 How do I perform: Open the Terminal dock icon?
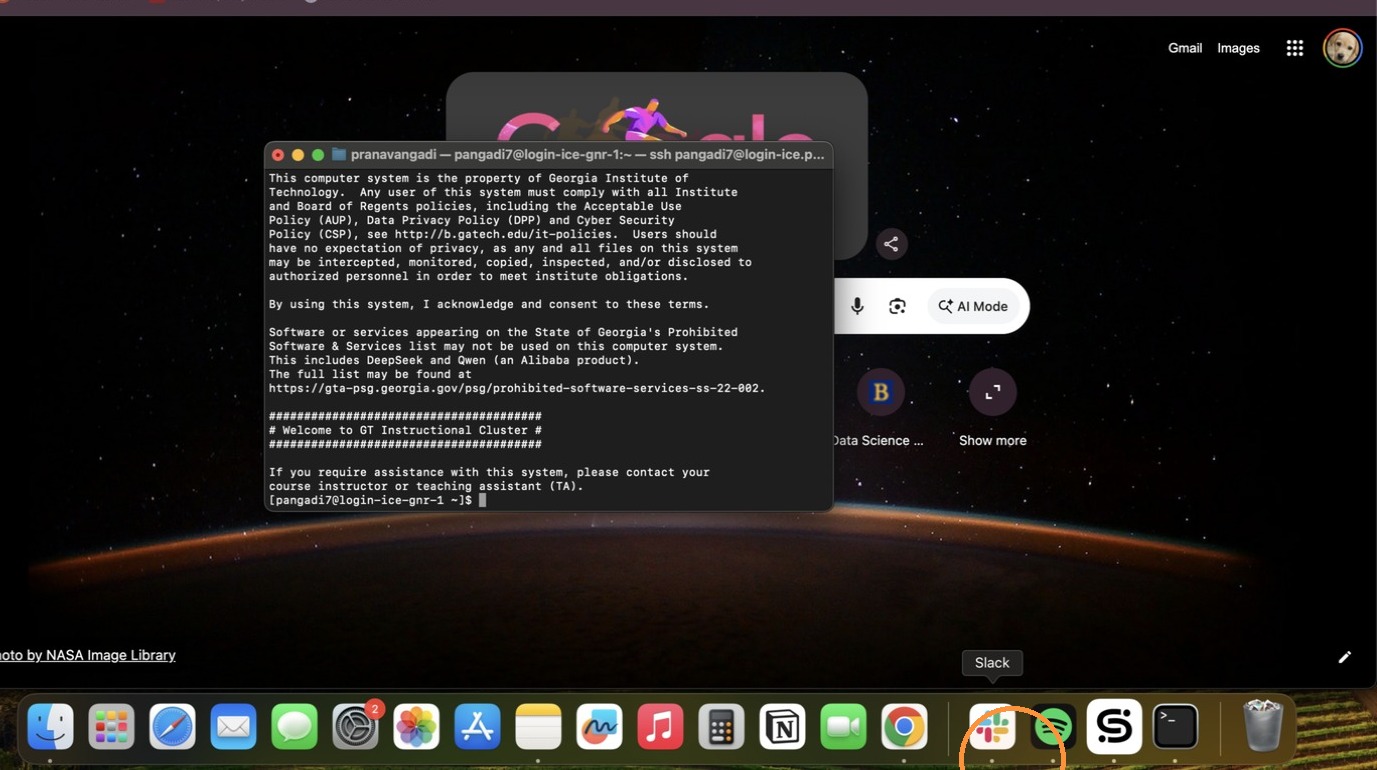tap(1175, 727)
